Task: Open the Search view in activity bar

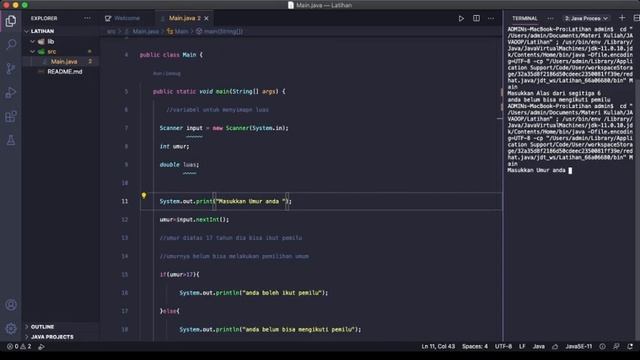Action: click(x=11, y=44)
